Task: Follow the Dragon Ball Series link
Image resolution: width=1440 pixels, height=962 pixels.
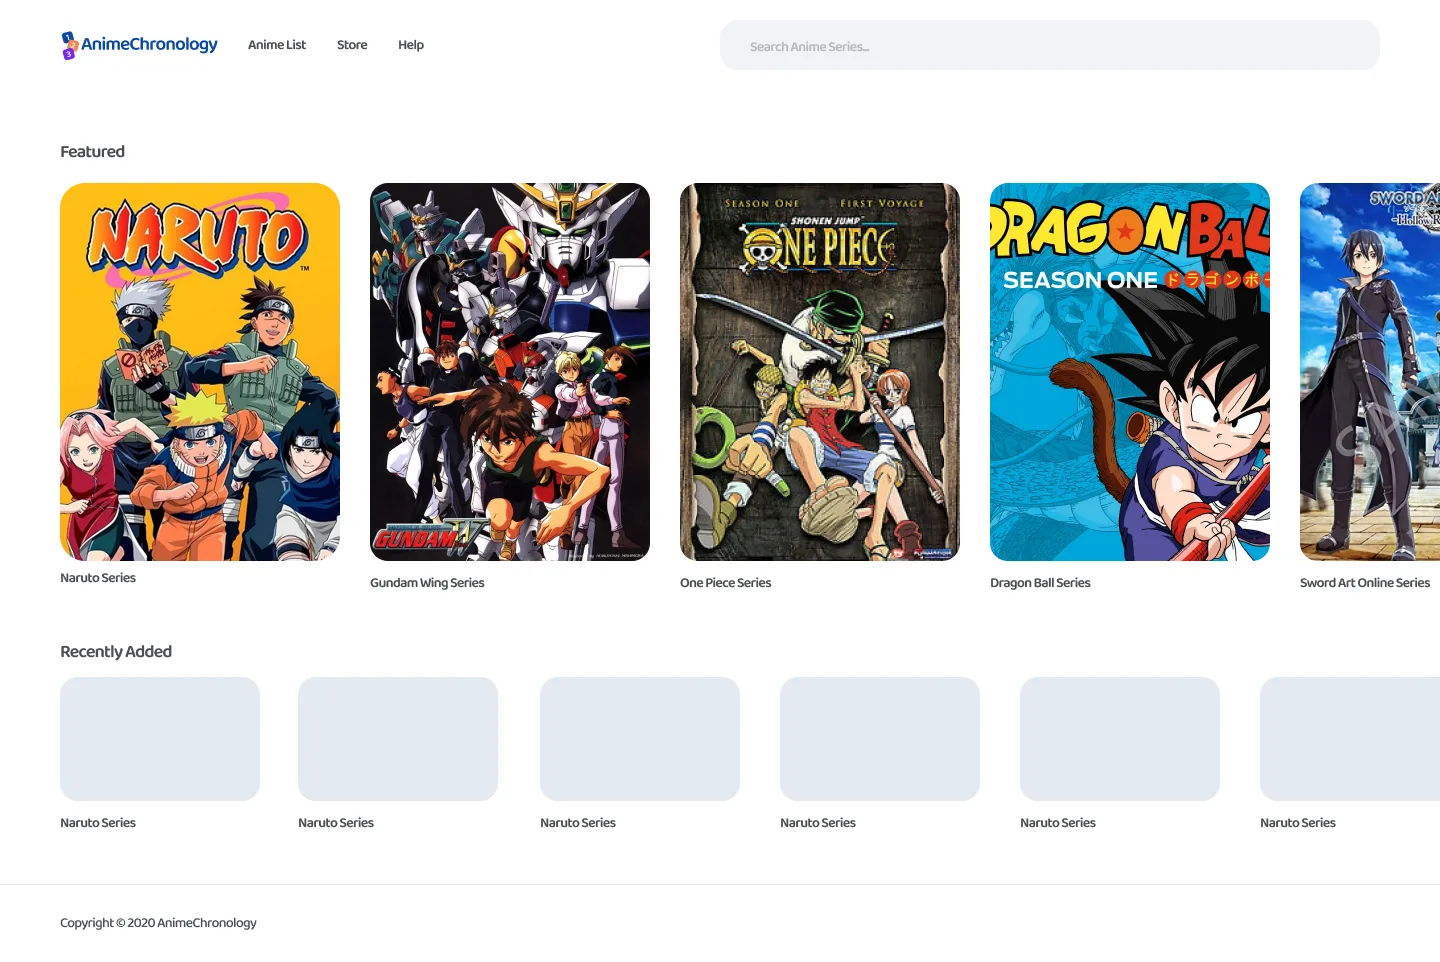Action: click(1040, 583)
